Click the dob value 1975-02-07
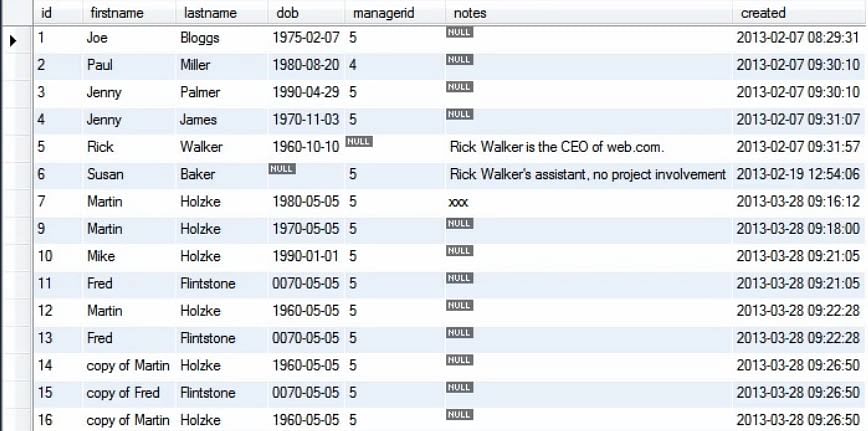 (306, 38)
